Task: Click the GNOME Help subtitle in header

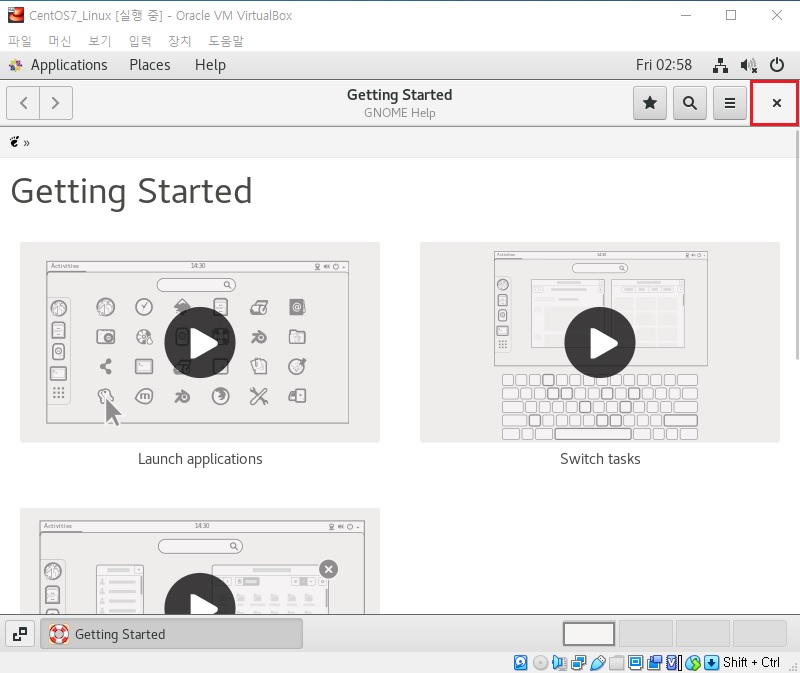Action: coord(399,113)
